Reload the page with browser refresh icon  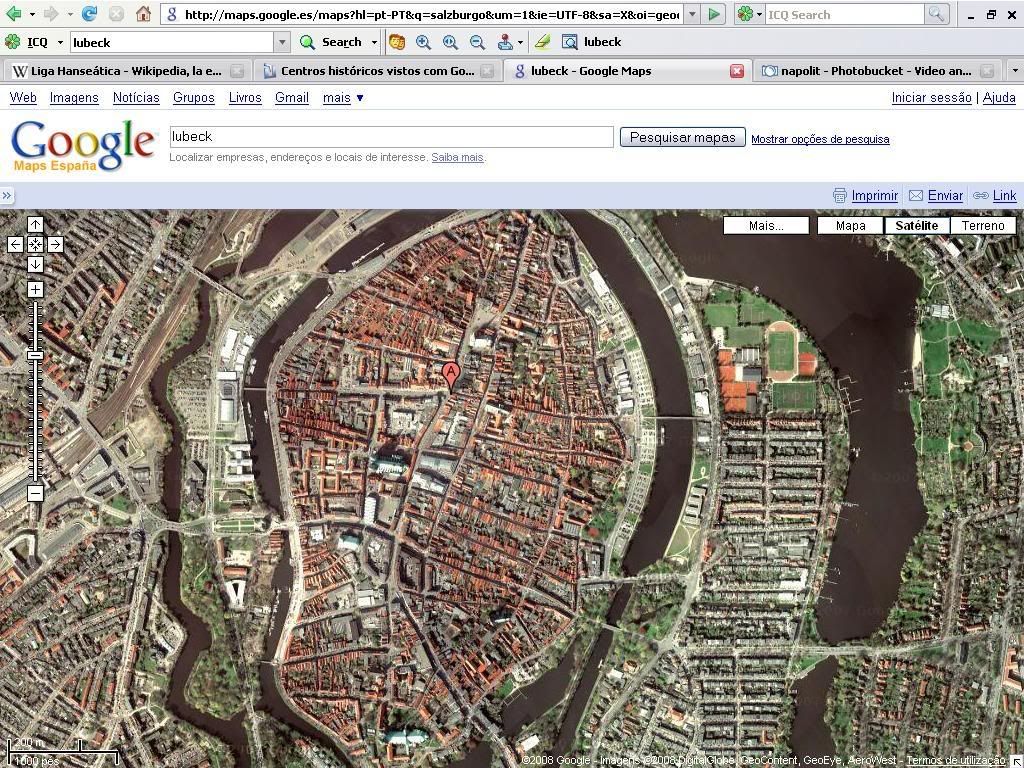tap(90, 14)
